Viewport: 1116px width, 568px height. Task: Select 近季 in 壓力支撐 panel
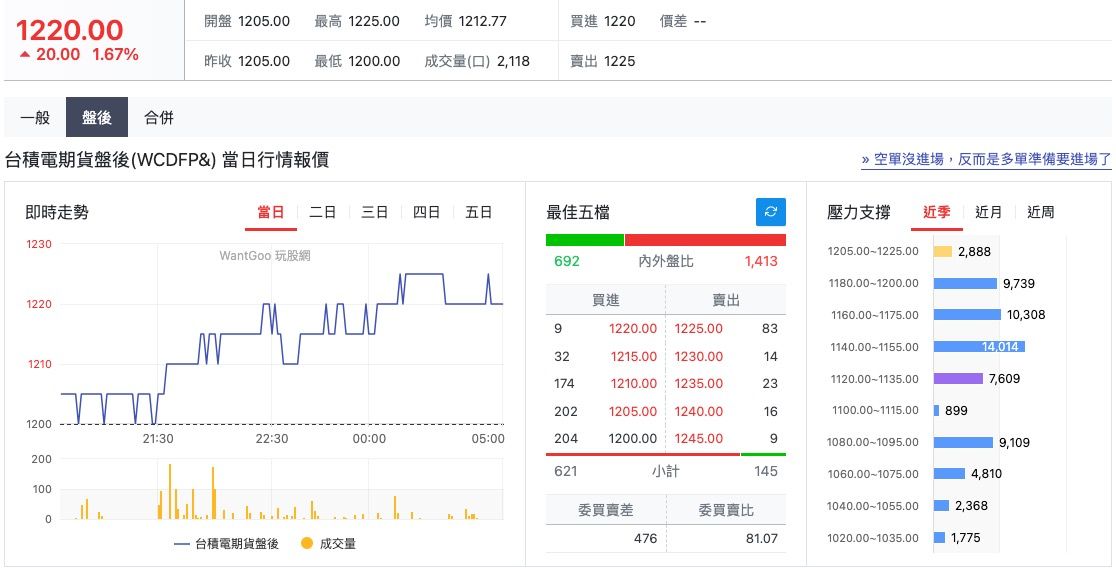[937, 212]
